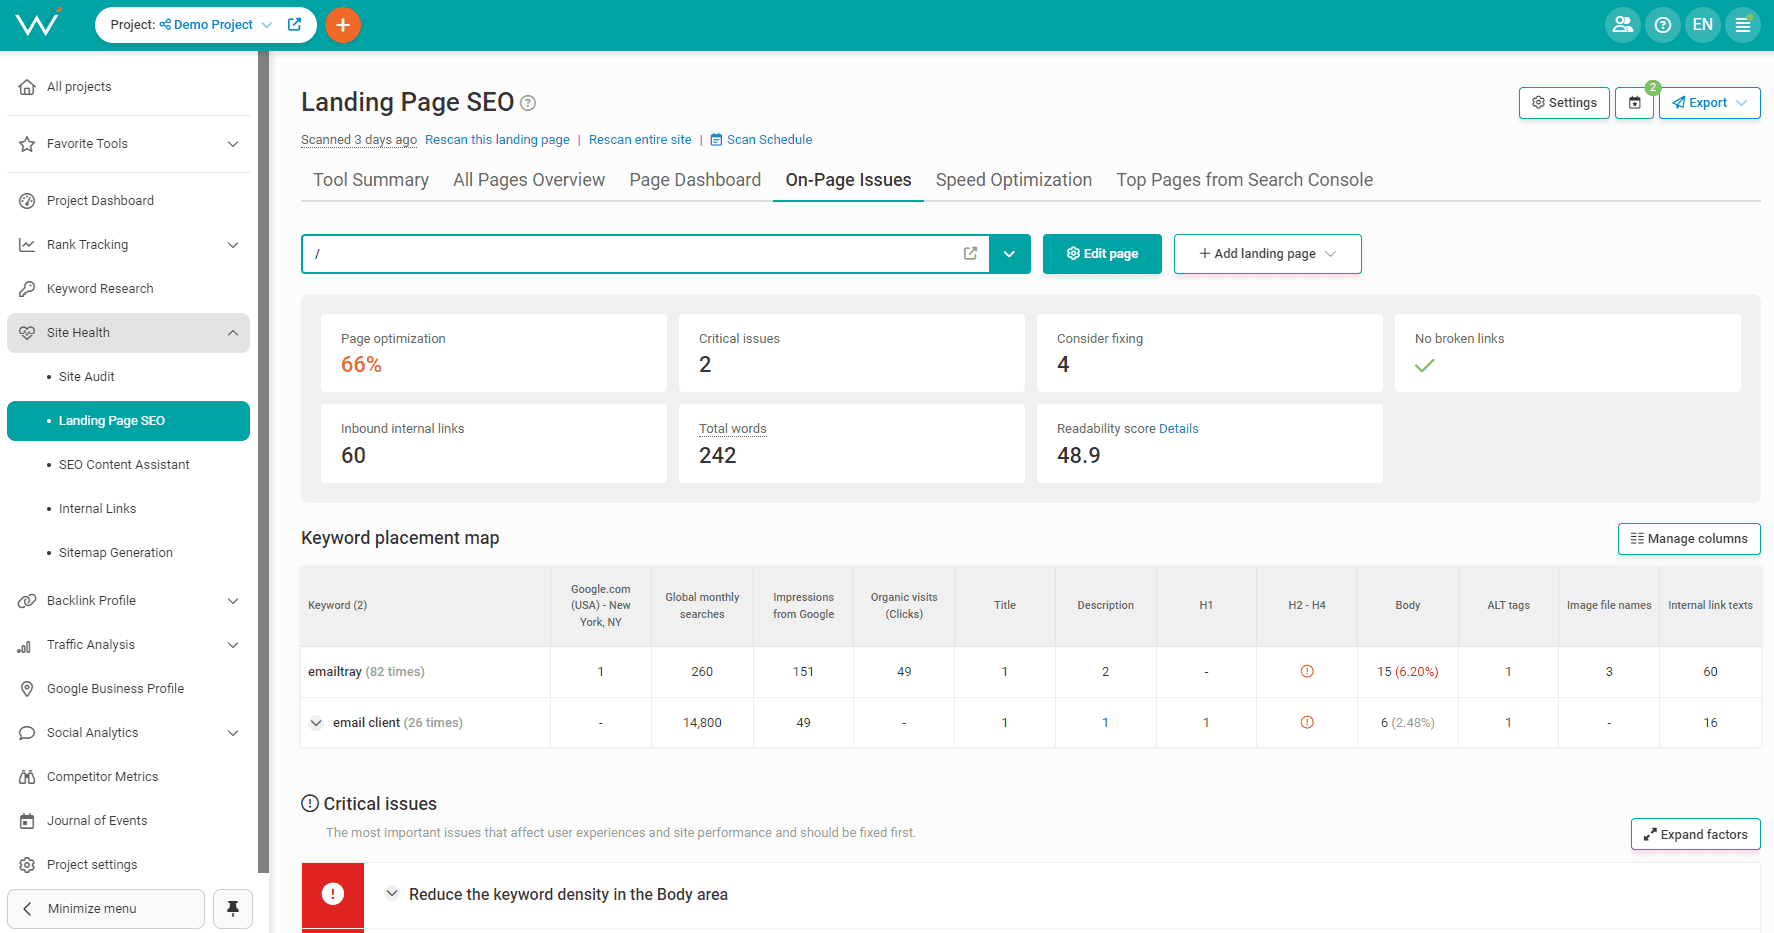Switch to Page Dashboard tab

click(695, 180)
